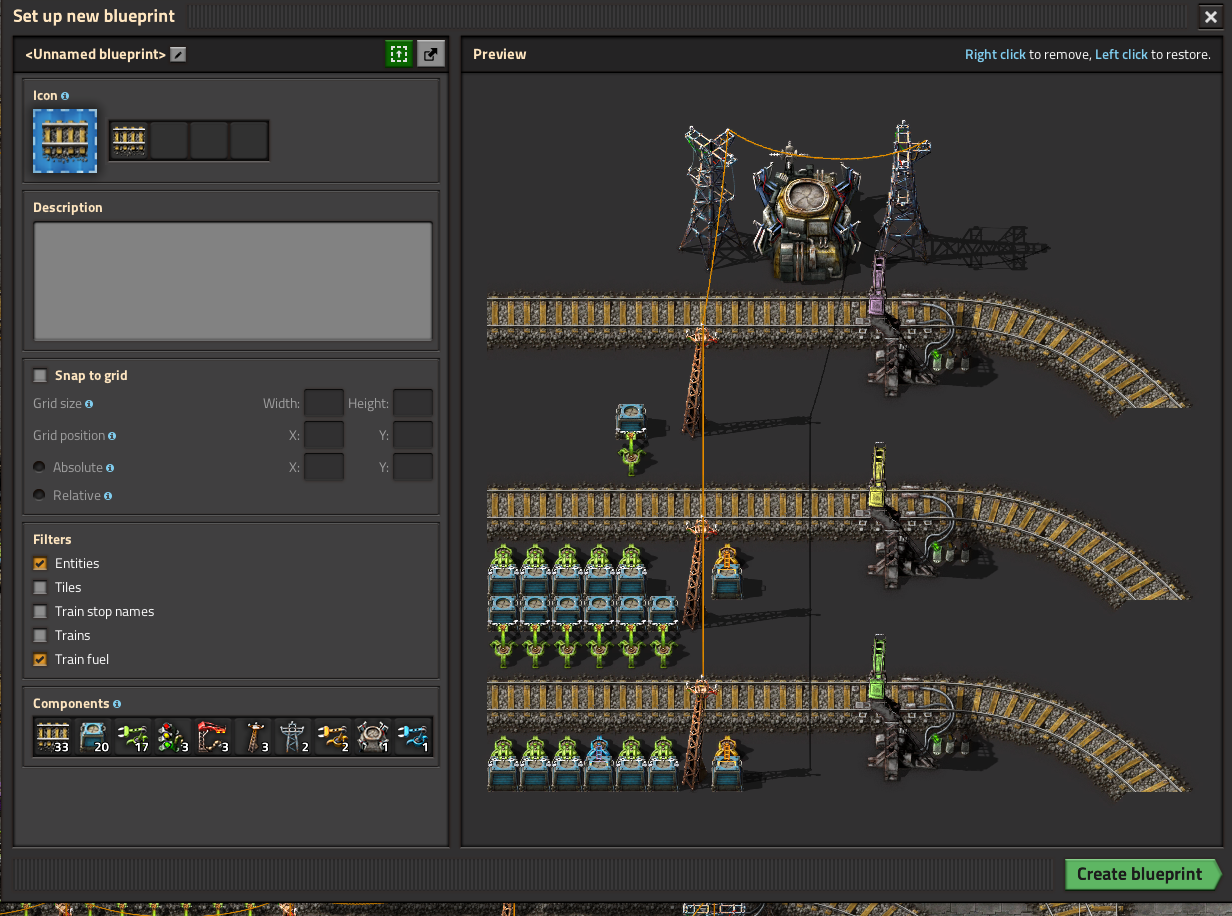Viewport: 1232px width, 916px height.
Task: Click the green select new contents button
Action: pyautogui.click(x=399, y=54)
